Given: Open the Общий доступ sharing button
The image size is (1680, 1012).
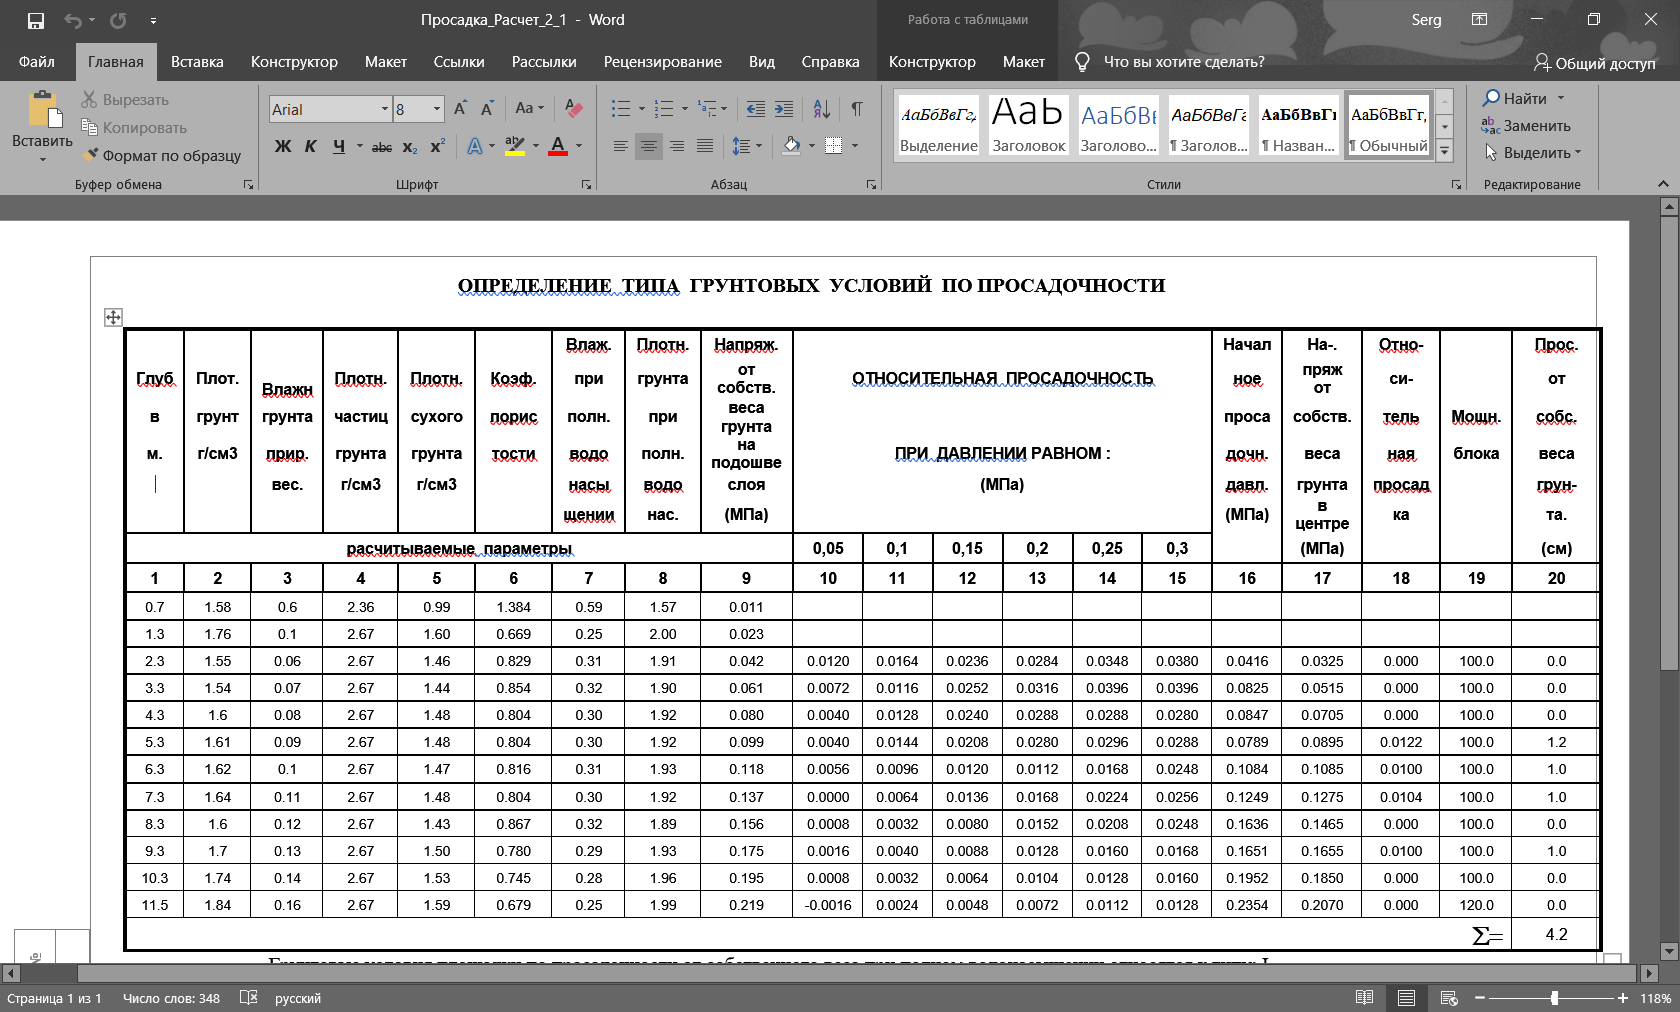Looking at the screenshot, I should click(1595, 63).
